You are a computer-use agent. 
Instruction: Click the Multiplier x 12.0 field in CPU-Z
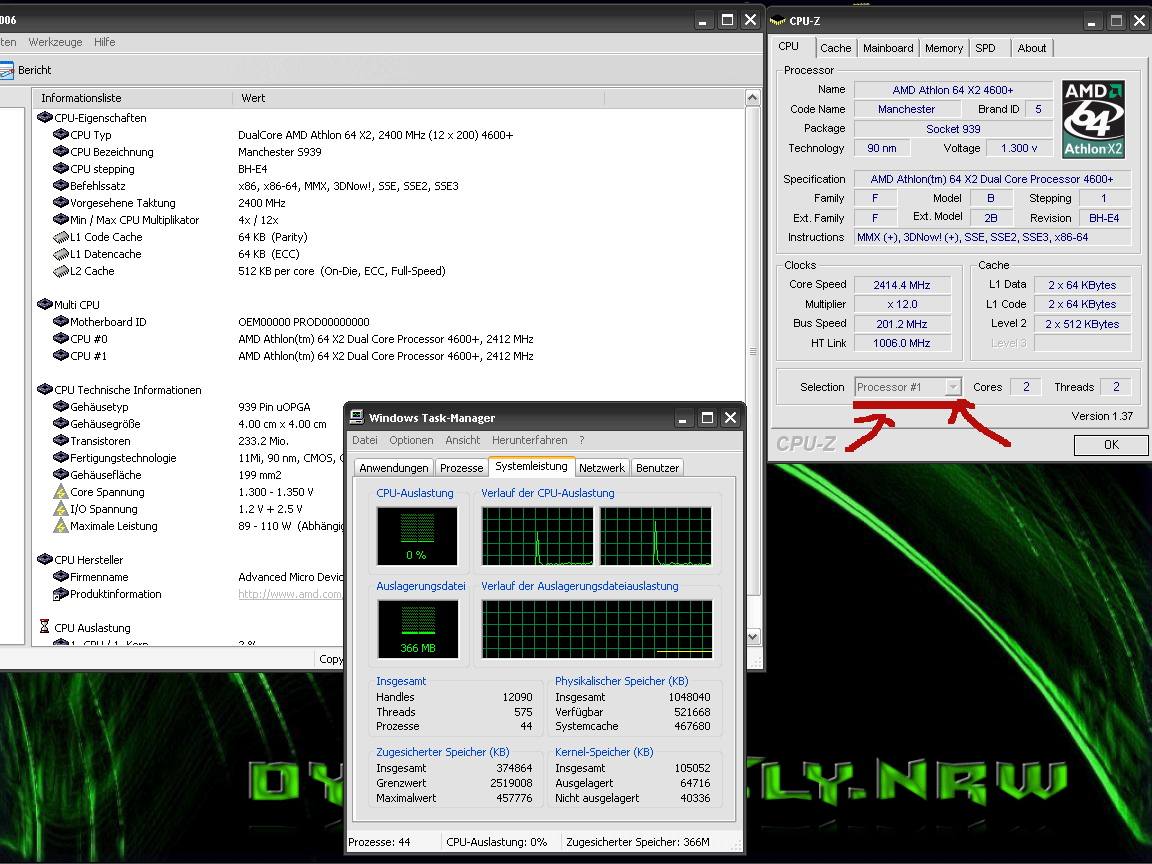[x=901, y=304]
